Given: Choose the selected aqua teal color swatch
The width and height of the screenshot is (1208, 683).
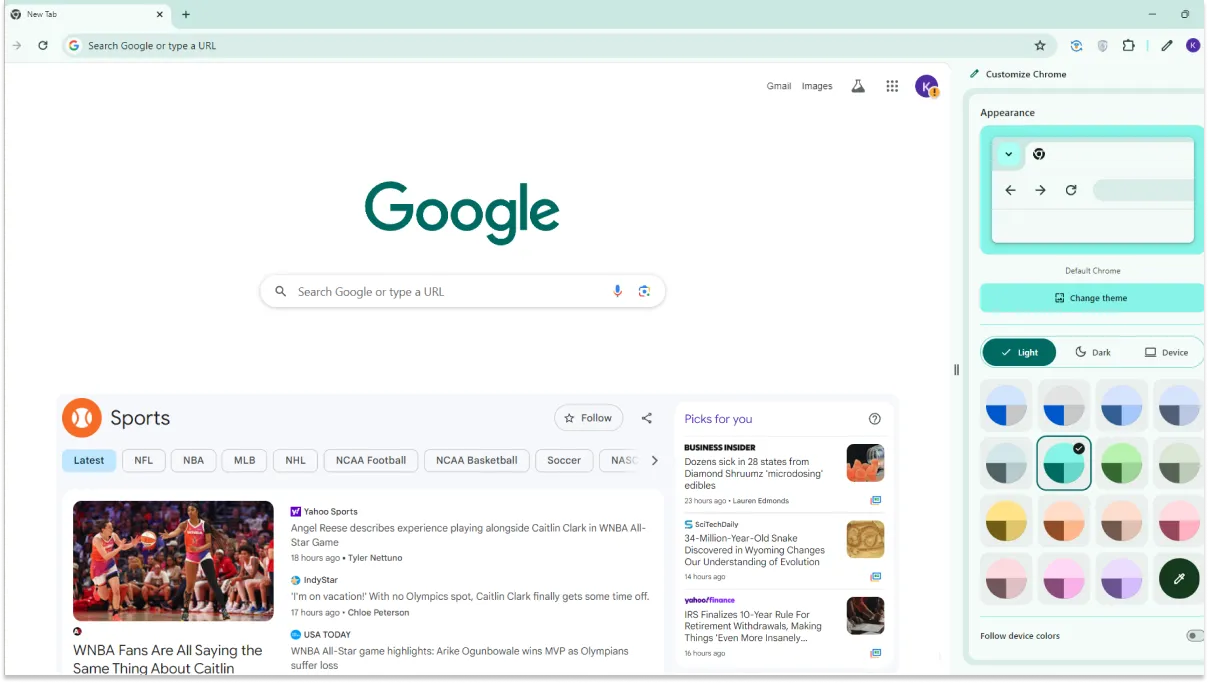Looking at the screenshot, I should pos(1064,463).
